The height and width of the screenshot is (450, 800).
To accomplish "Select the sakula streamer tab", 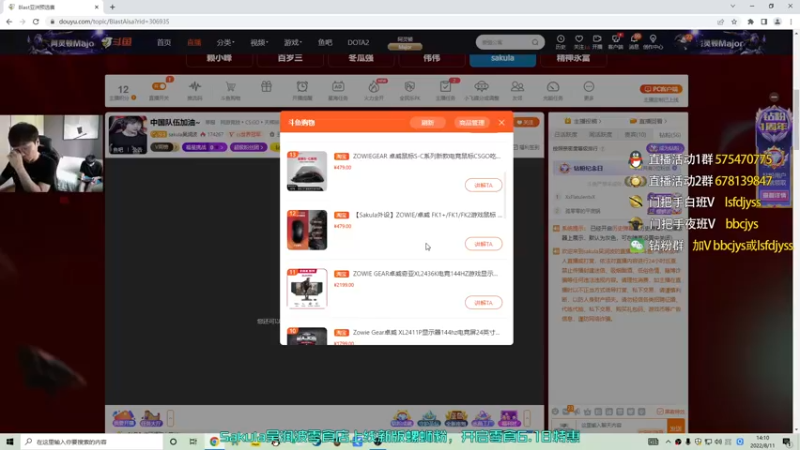I will (x=503, y=58).
